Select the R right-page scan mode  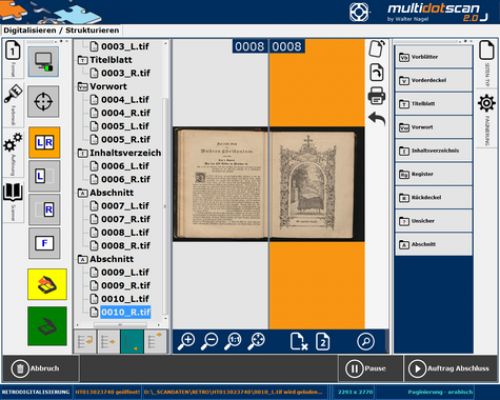[44, 210]
